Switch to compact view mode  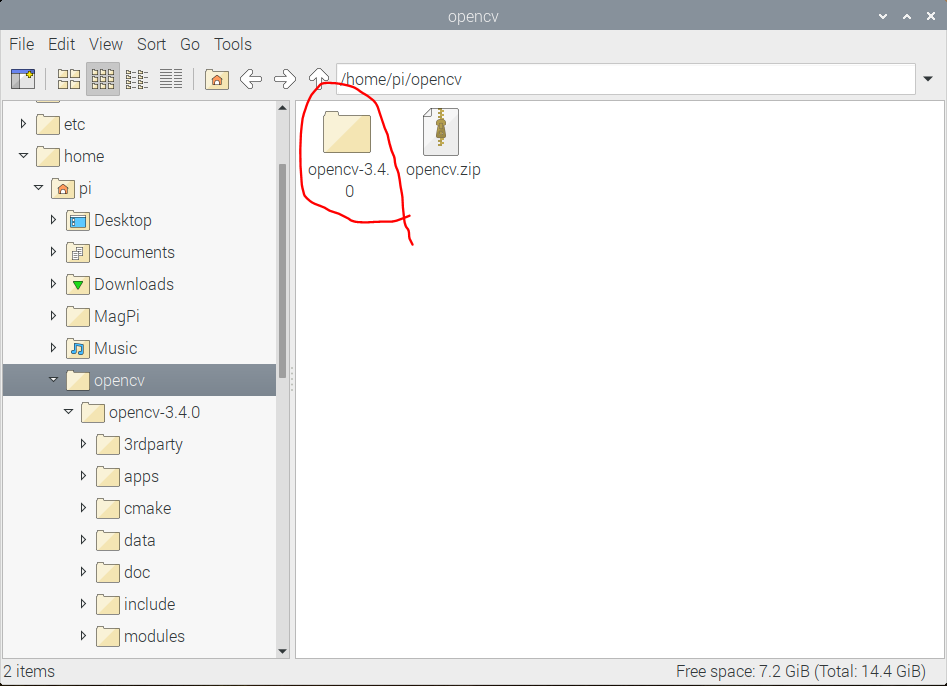pyautogui.click(x=137, y=79)
